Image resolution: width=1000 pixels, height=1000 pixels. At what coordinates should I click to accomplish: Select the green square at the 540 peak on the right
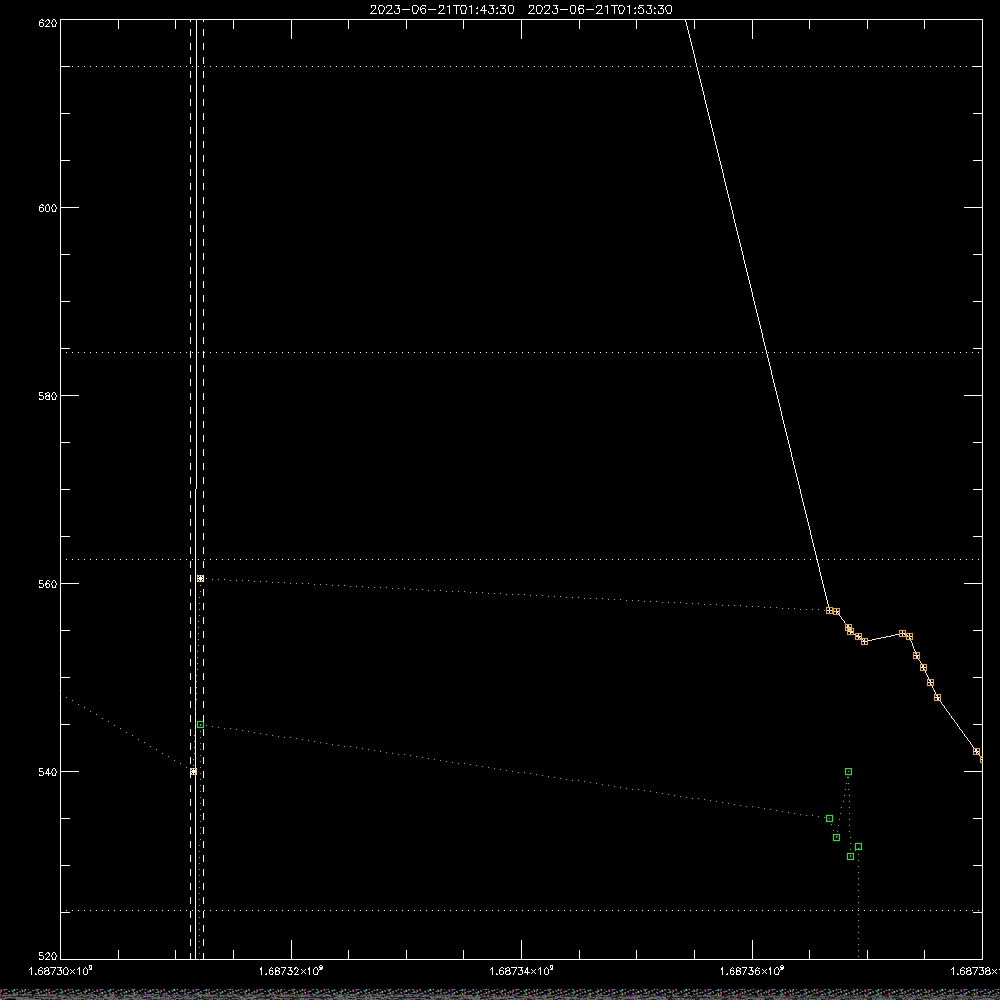click(x=848, y=772)
